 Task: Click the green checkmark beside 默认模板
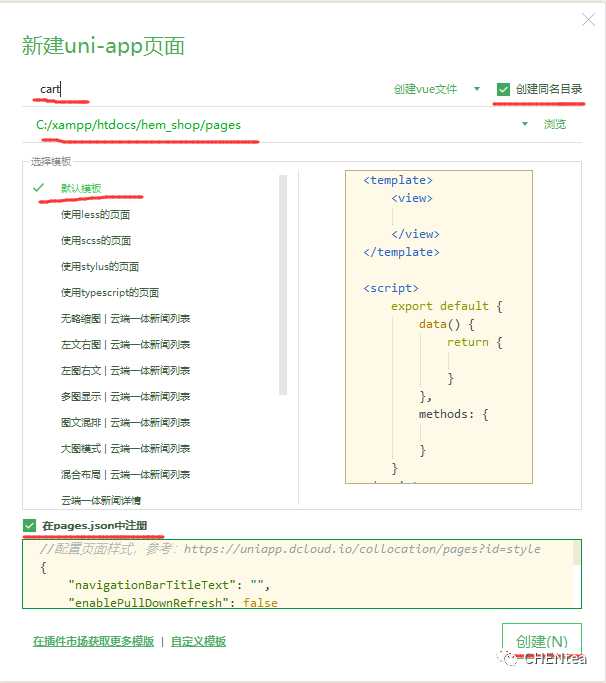coord(38,188)
